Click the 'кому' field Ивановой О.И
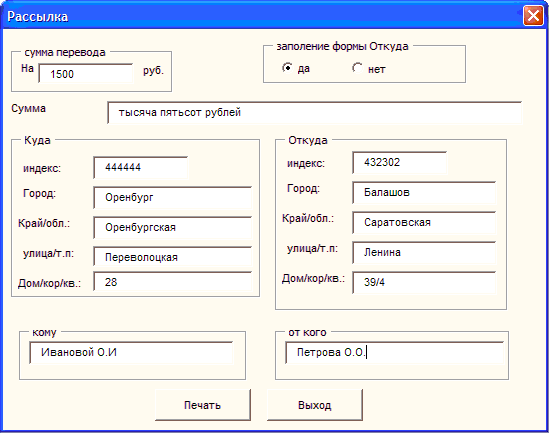 point(131,353)
